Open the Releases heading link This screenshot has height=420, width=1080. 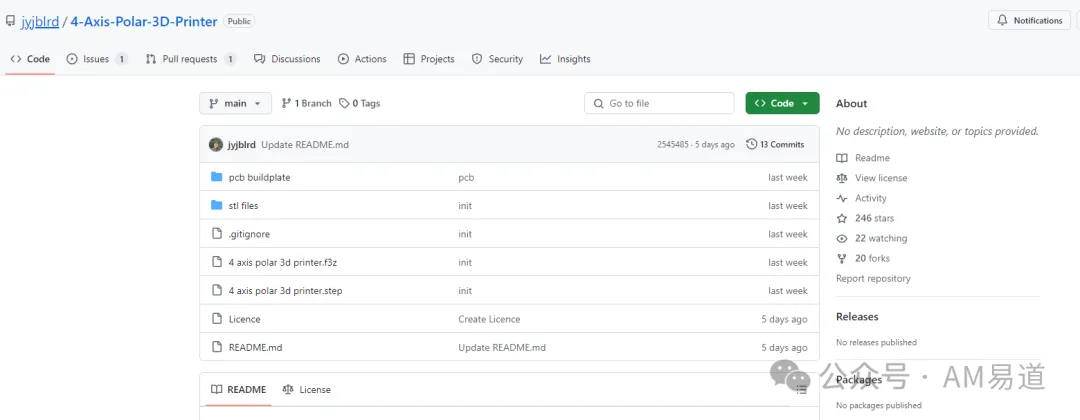pos(857,317)
